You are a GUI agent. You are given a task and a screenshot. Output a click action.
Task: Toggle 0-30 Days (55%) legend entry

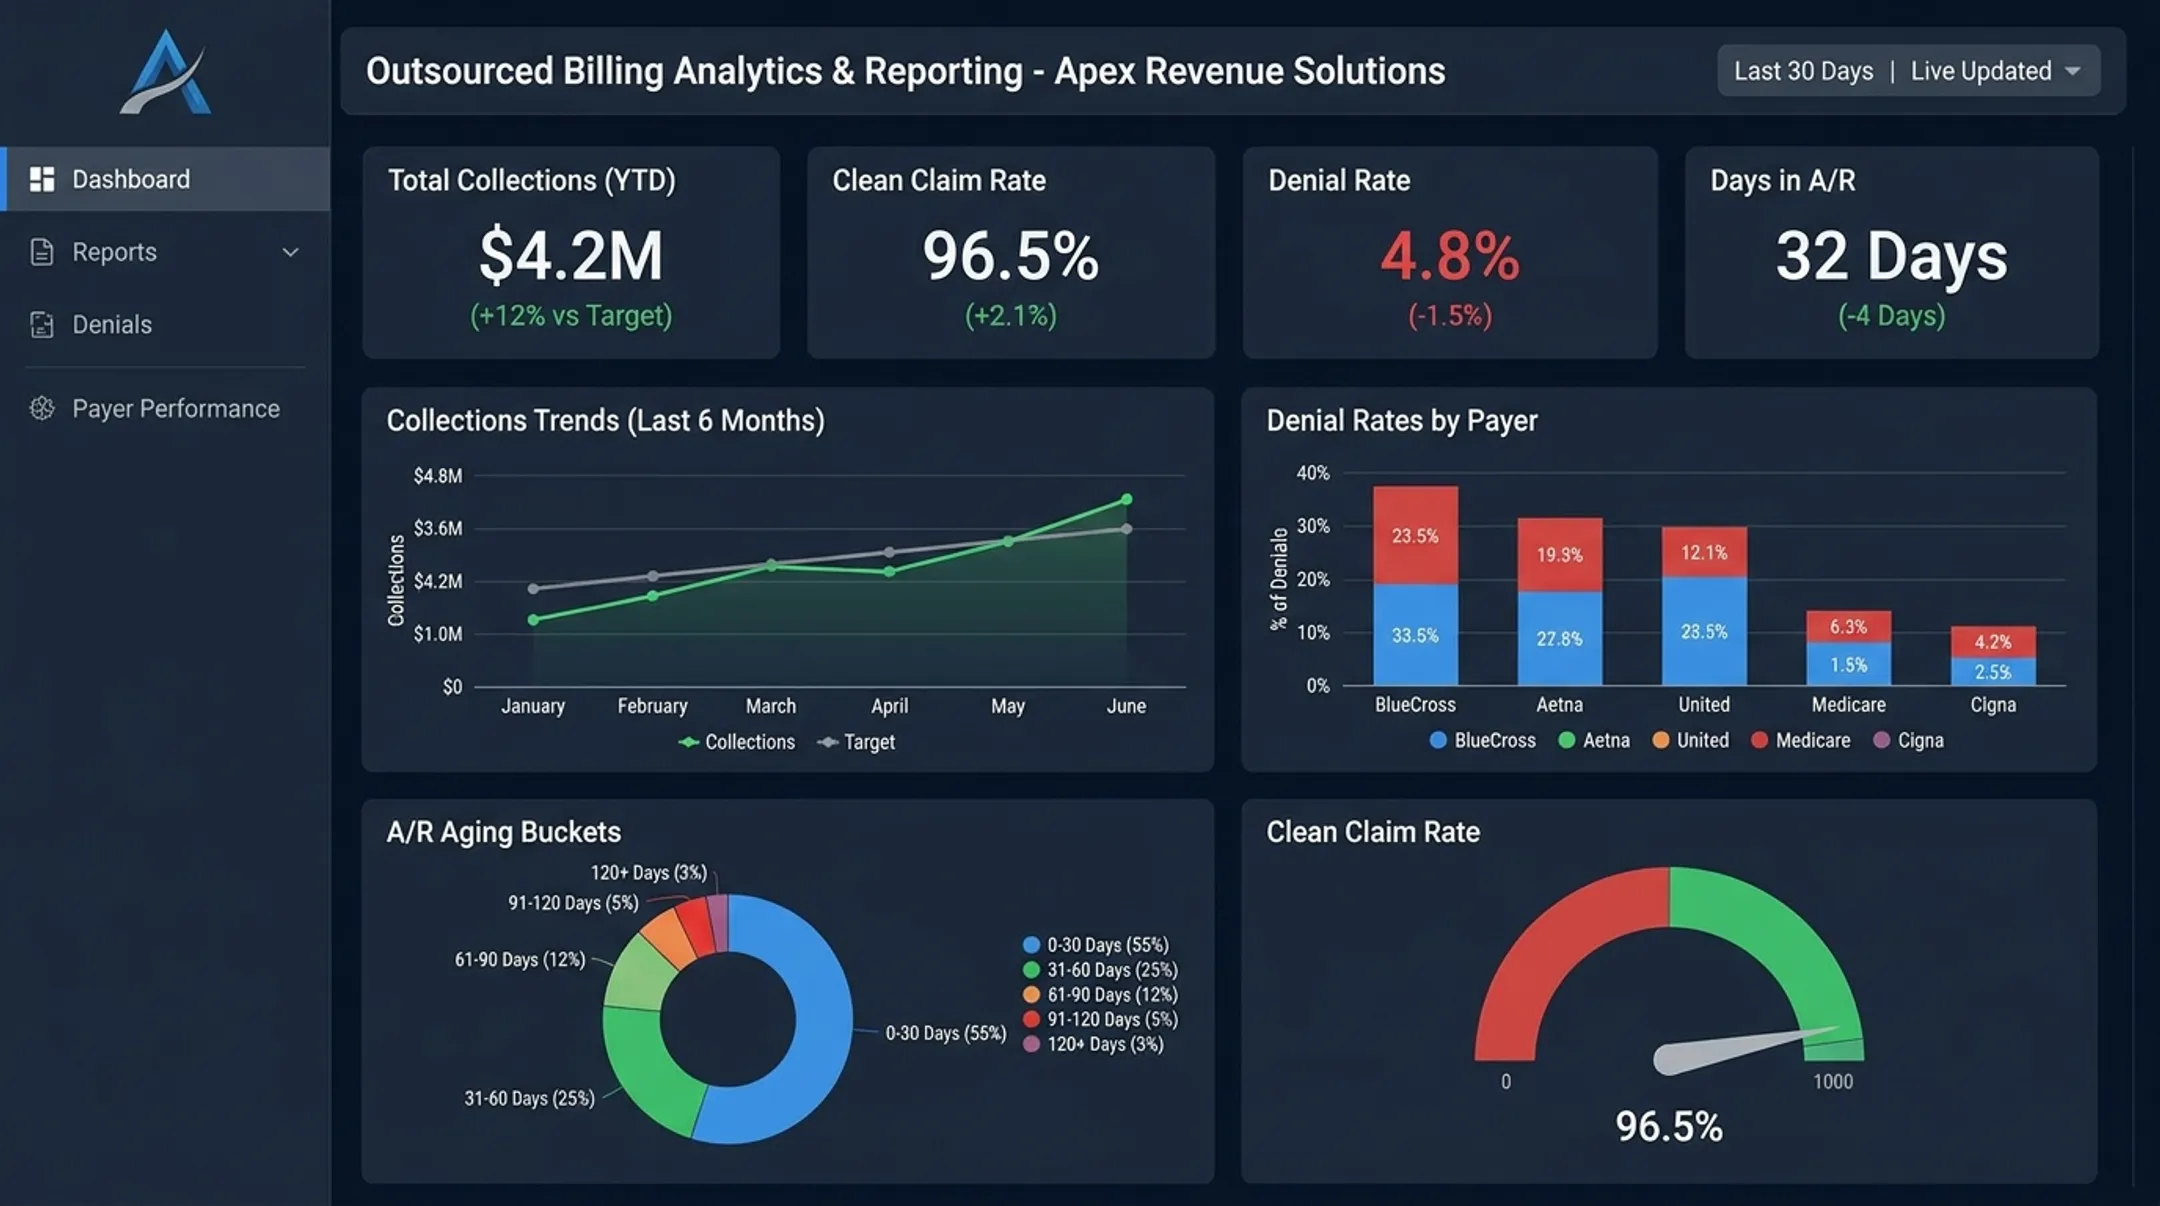pyautogui.click(x=1096, y=945)
